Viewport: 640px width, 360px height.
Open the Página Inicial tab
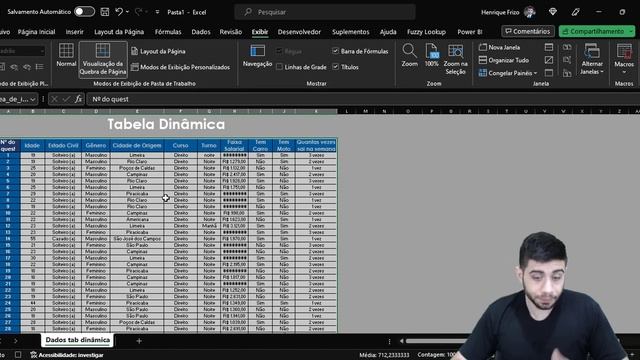tap(36, 32)
